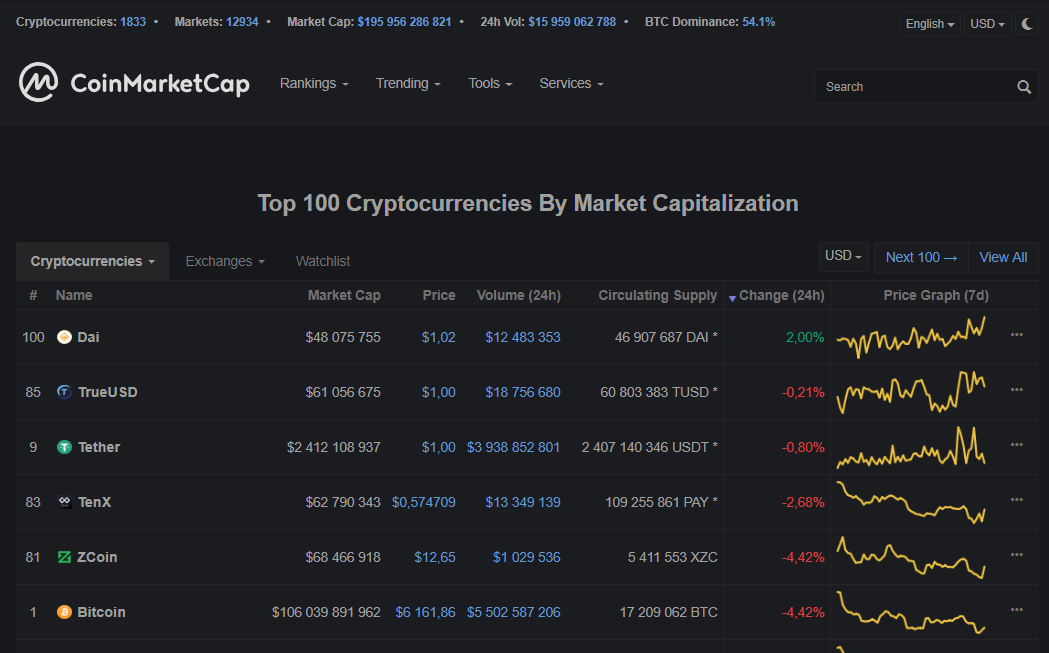Image resolution: width=1049 pixels, height=653 pixels.
Task: Click the Tether coin icon
Action: [64, 447]
